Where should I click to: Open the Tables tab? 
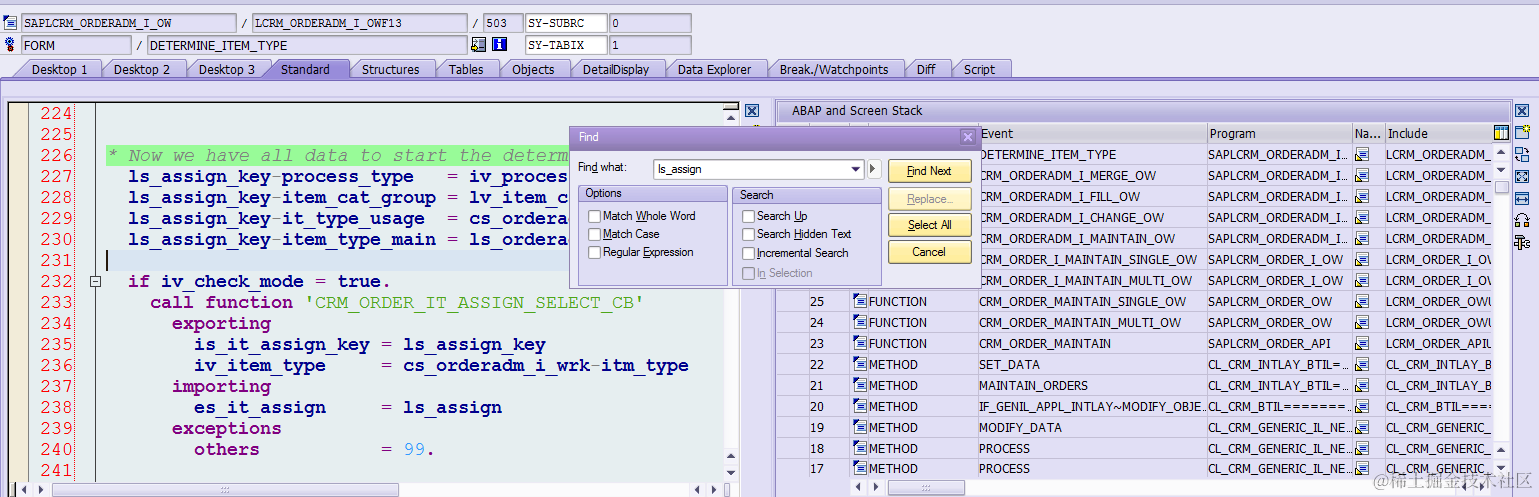(466, 69)
